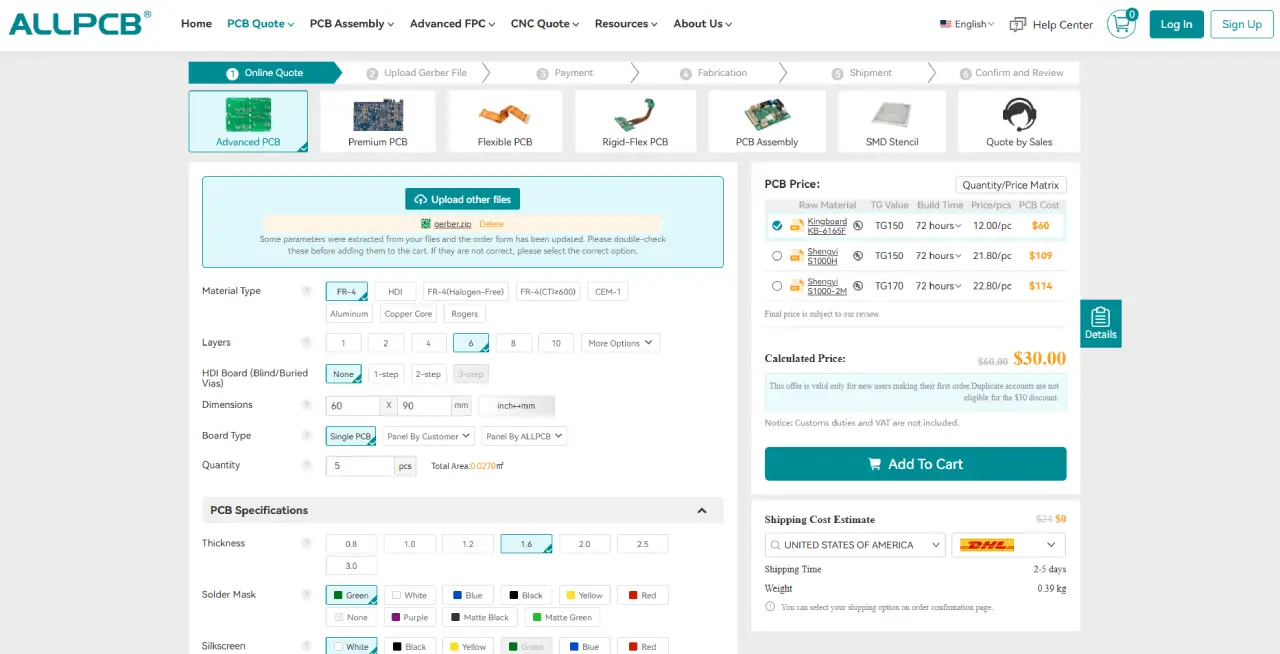Delete the uploaded gerber.zip file

pos(491,224)
